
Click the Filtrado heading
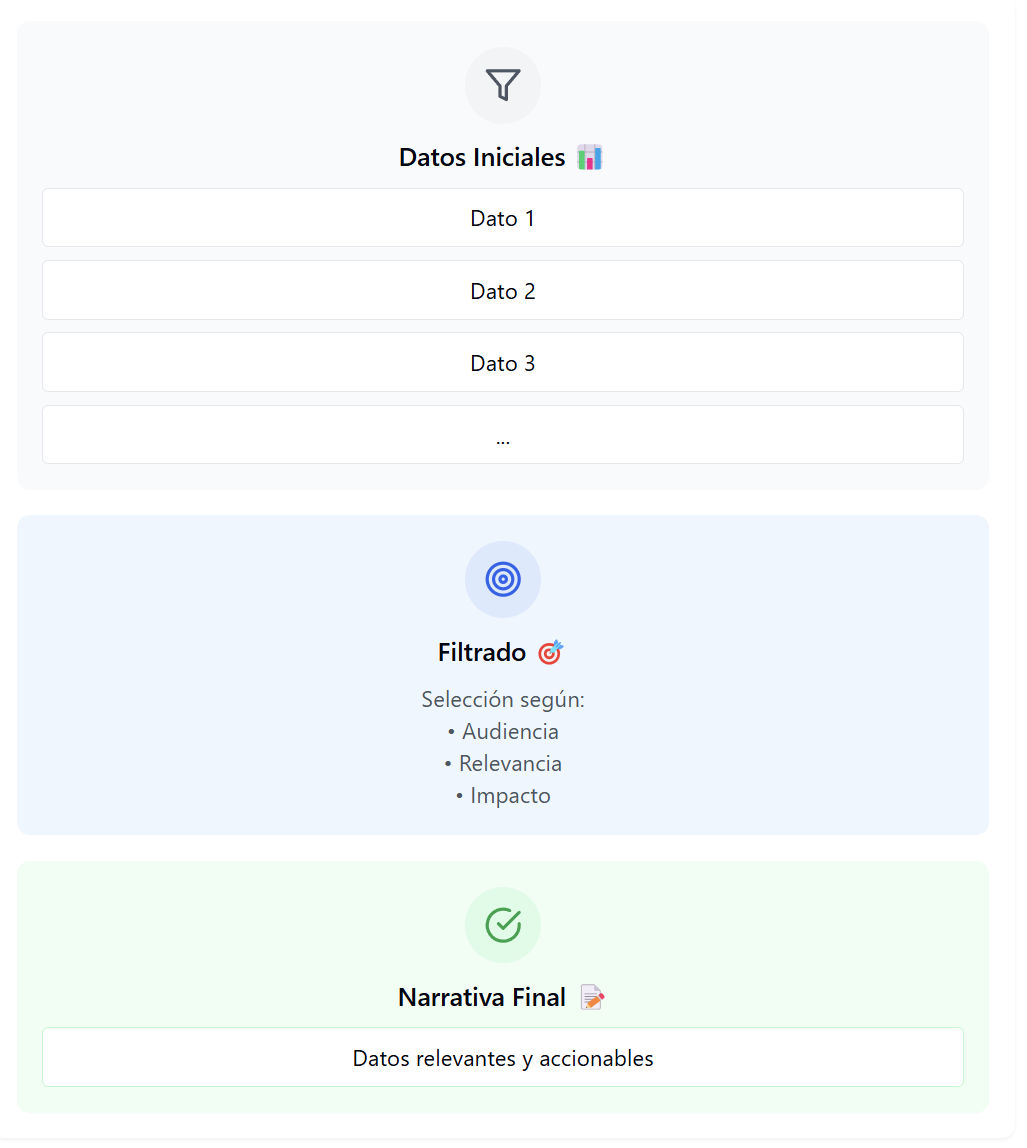tap(482, 653)
